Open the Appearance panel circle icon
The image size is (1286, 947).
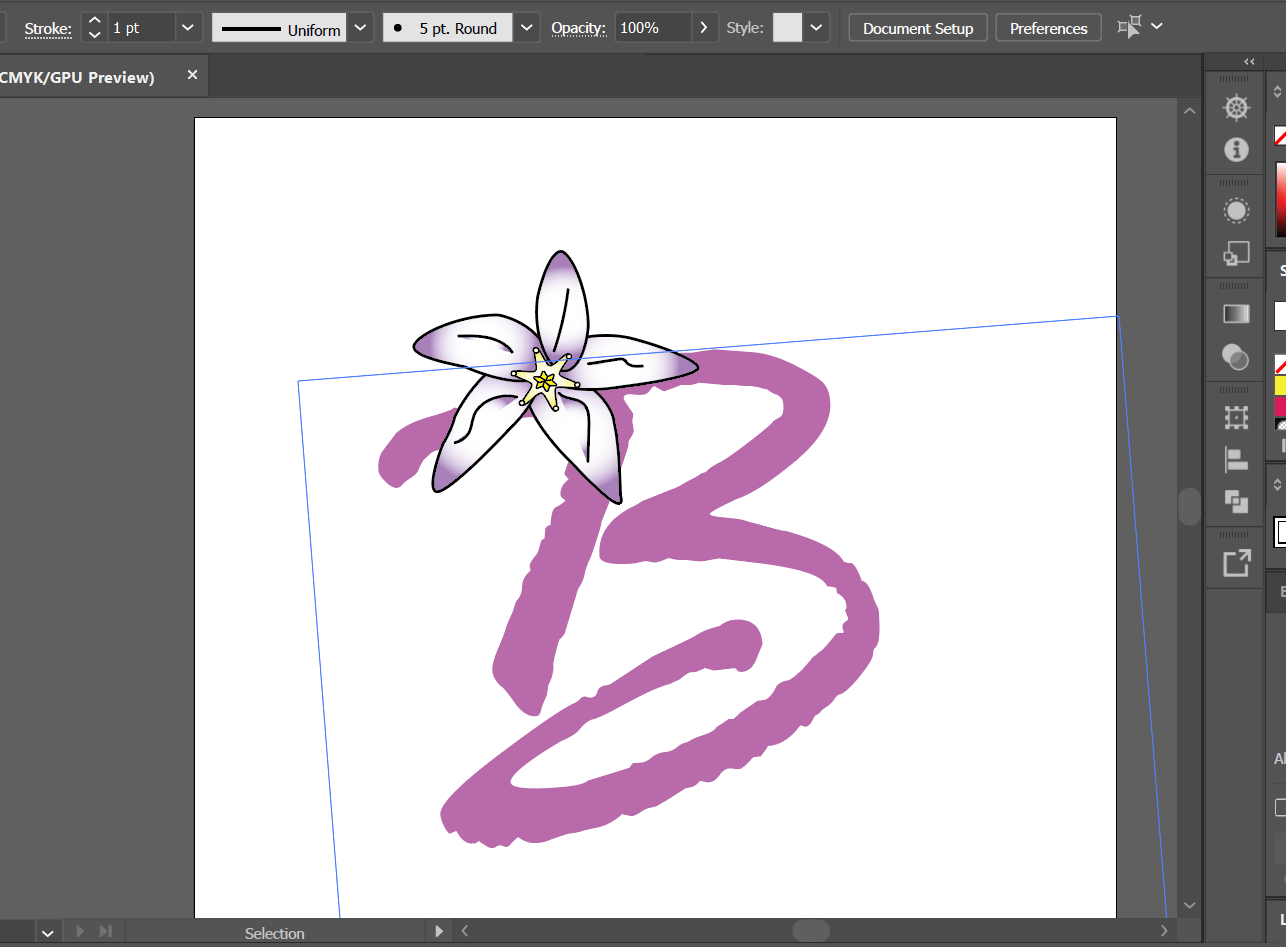coord(1237,211)
